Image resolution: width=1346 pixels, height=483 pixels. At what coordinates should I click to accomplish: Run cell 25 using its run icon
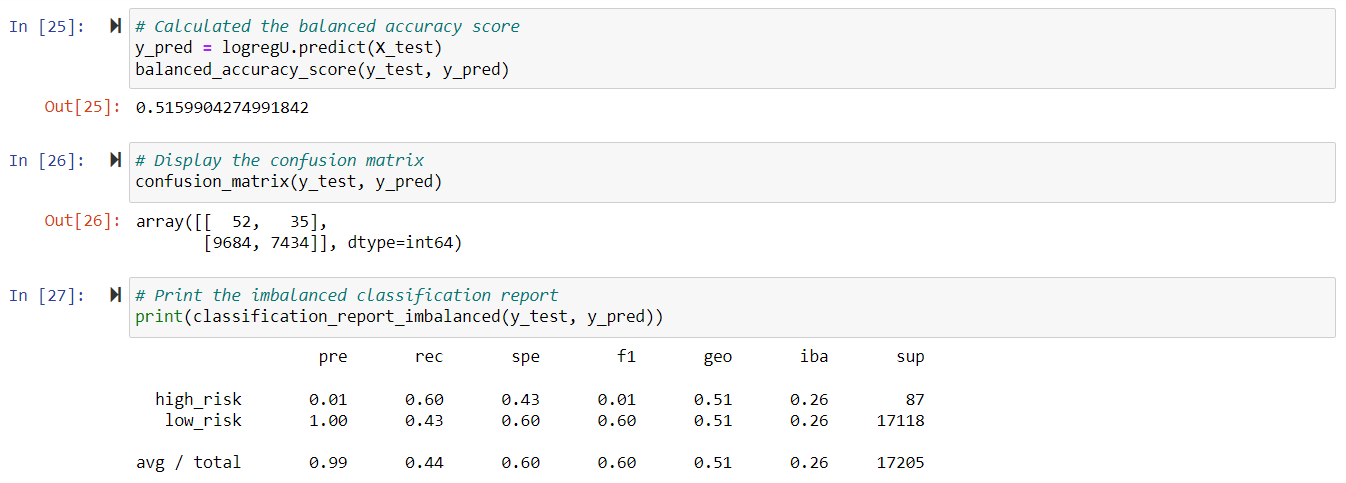[x=115, y=26]
